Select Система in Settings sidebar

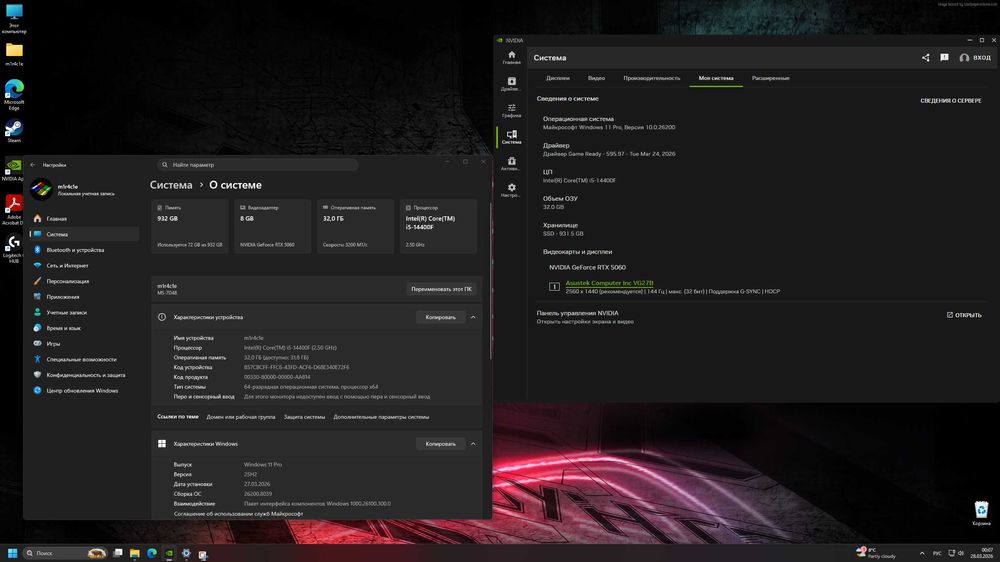[x=85, y=234]
